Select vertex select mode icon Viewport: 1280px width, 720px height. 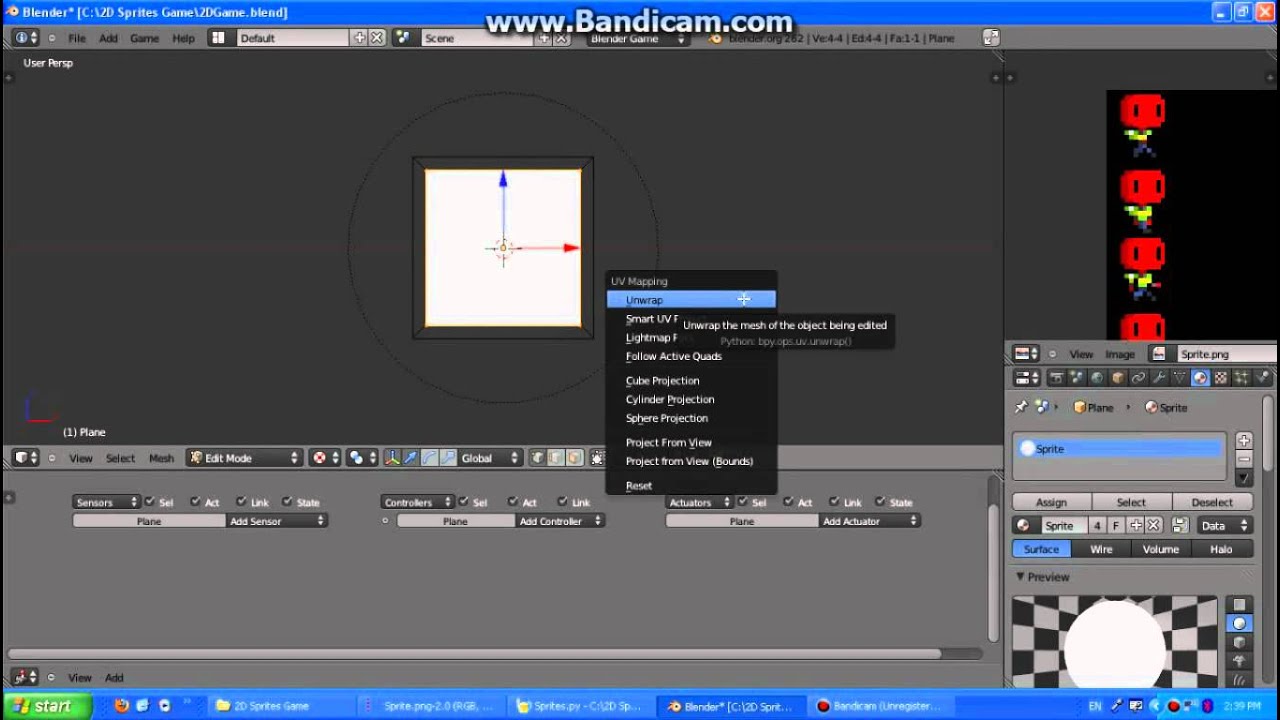(537, 458)
